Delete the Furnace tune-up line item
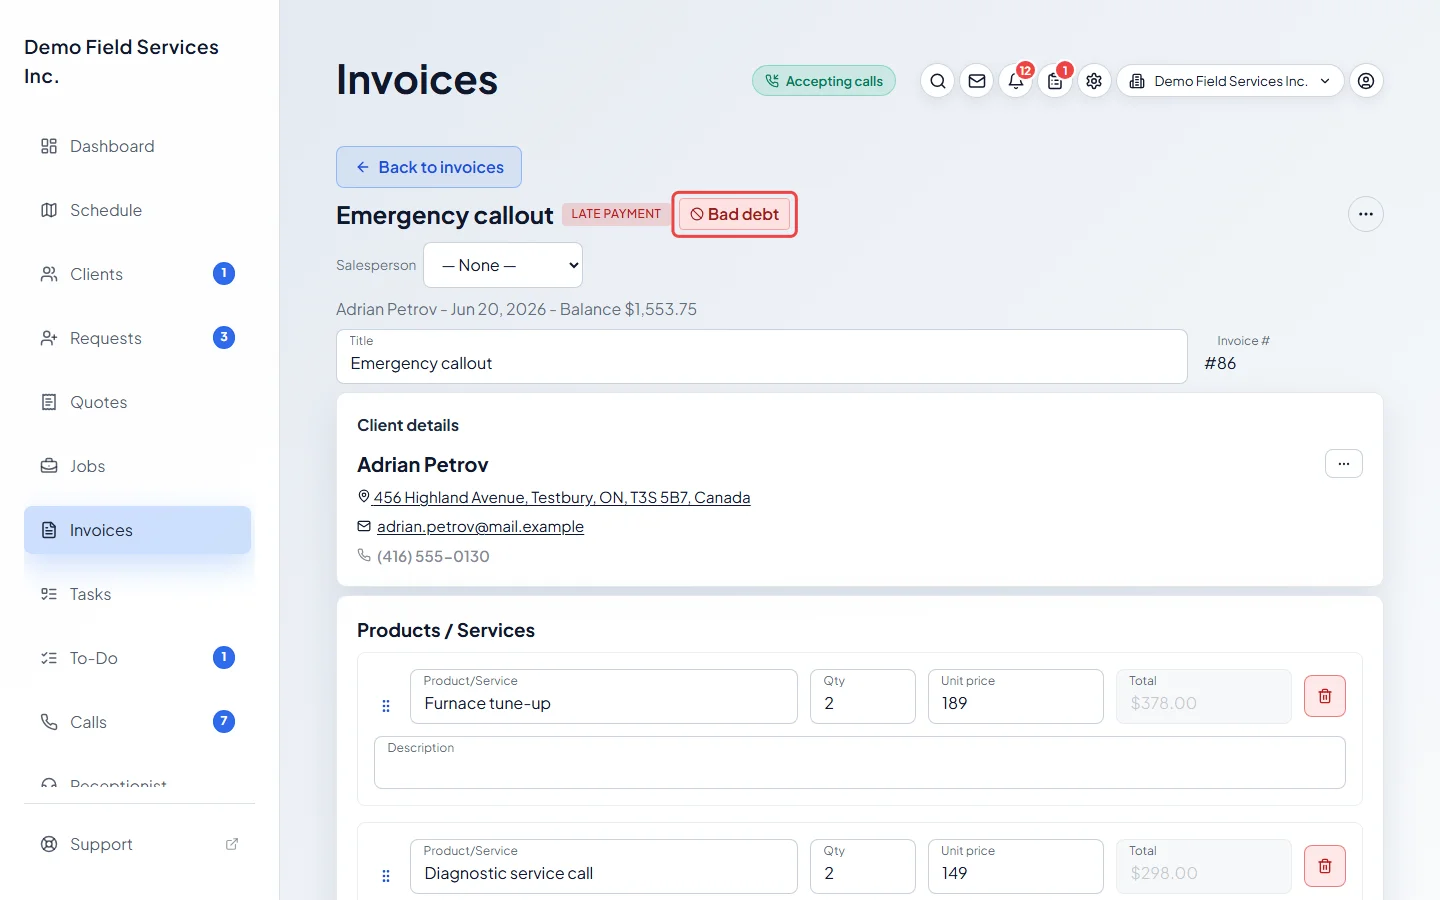 pos(1325,696)
